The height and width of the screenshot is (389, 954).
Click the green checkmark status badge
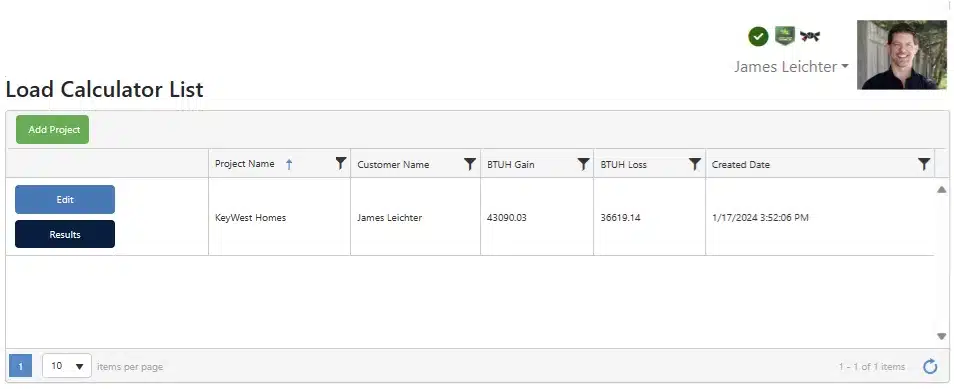click(758, 37)
